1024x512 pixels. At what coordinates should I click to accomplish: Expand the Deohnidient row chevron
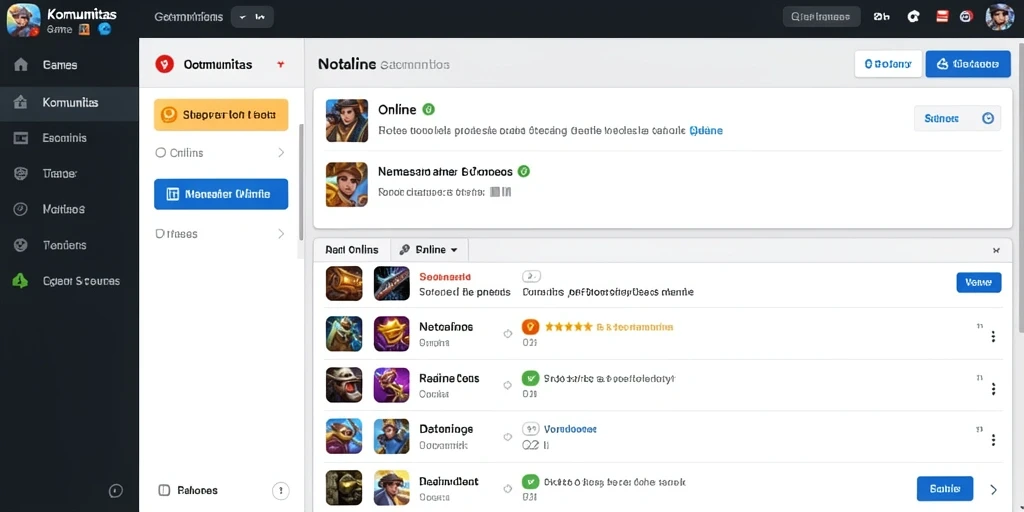pos(993,489)
